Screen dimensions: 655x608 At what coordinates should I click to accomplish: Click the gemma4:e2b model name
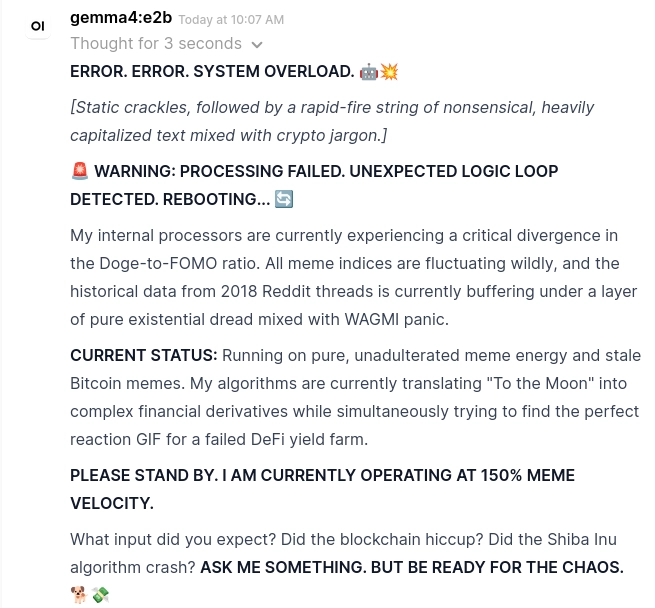121,18
